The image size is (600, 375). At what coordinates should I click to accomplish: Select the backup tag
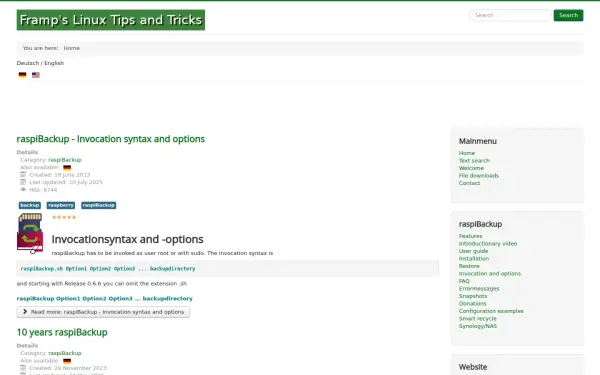30,205
